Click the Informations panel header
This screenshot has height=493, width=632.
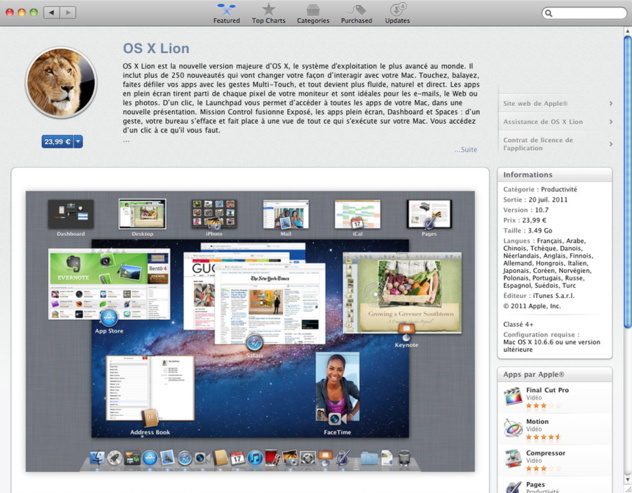pyautogui.click(x=555, y=175)
